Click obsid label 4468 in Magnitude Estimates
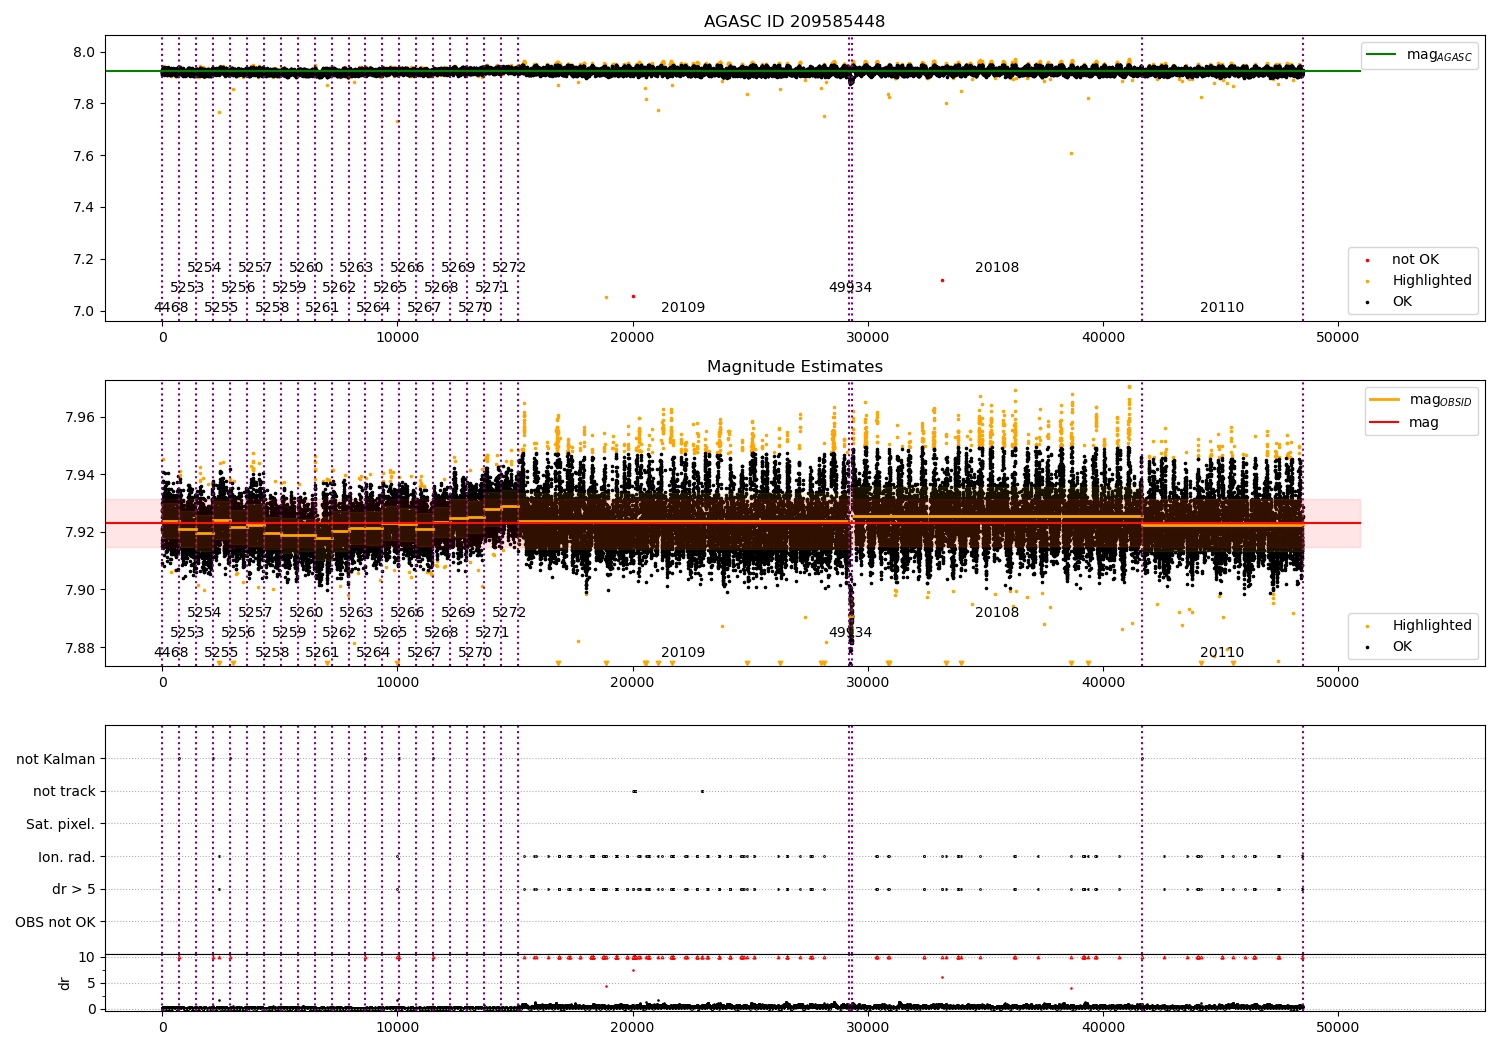Image resolution: width=1500 pixels, height=1050 pixels. [x=171, y=652]
